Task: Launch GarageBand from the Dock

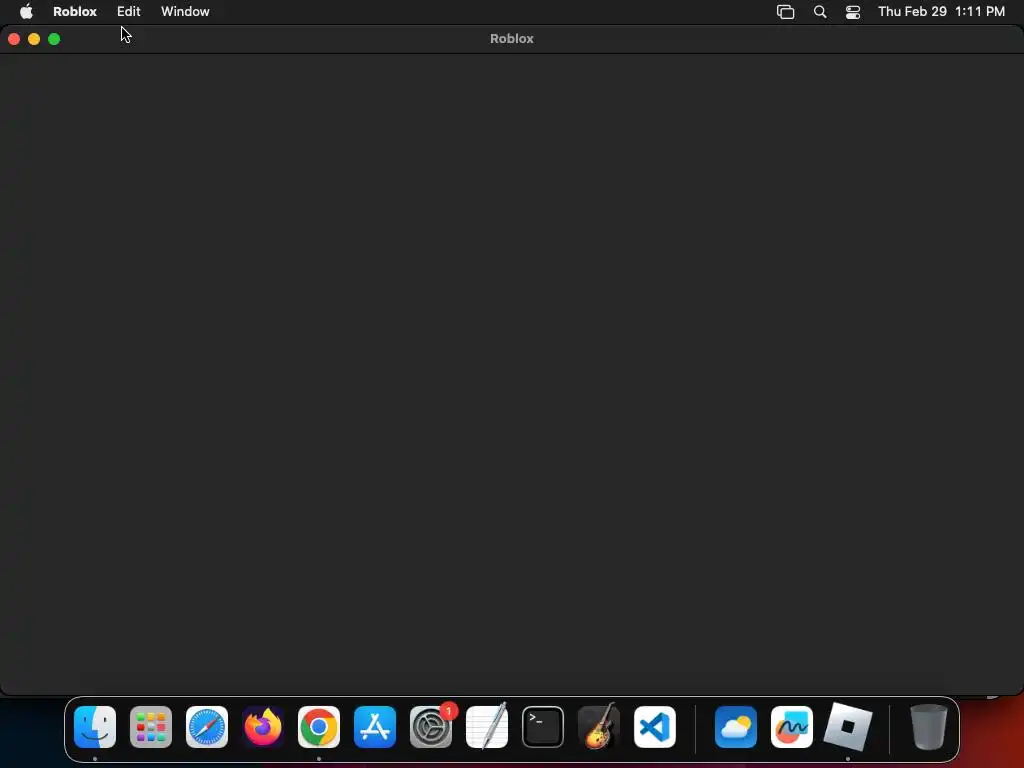Action: pyautogui.click(x=599, y=727)
